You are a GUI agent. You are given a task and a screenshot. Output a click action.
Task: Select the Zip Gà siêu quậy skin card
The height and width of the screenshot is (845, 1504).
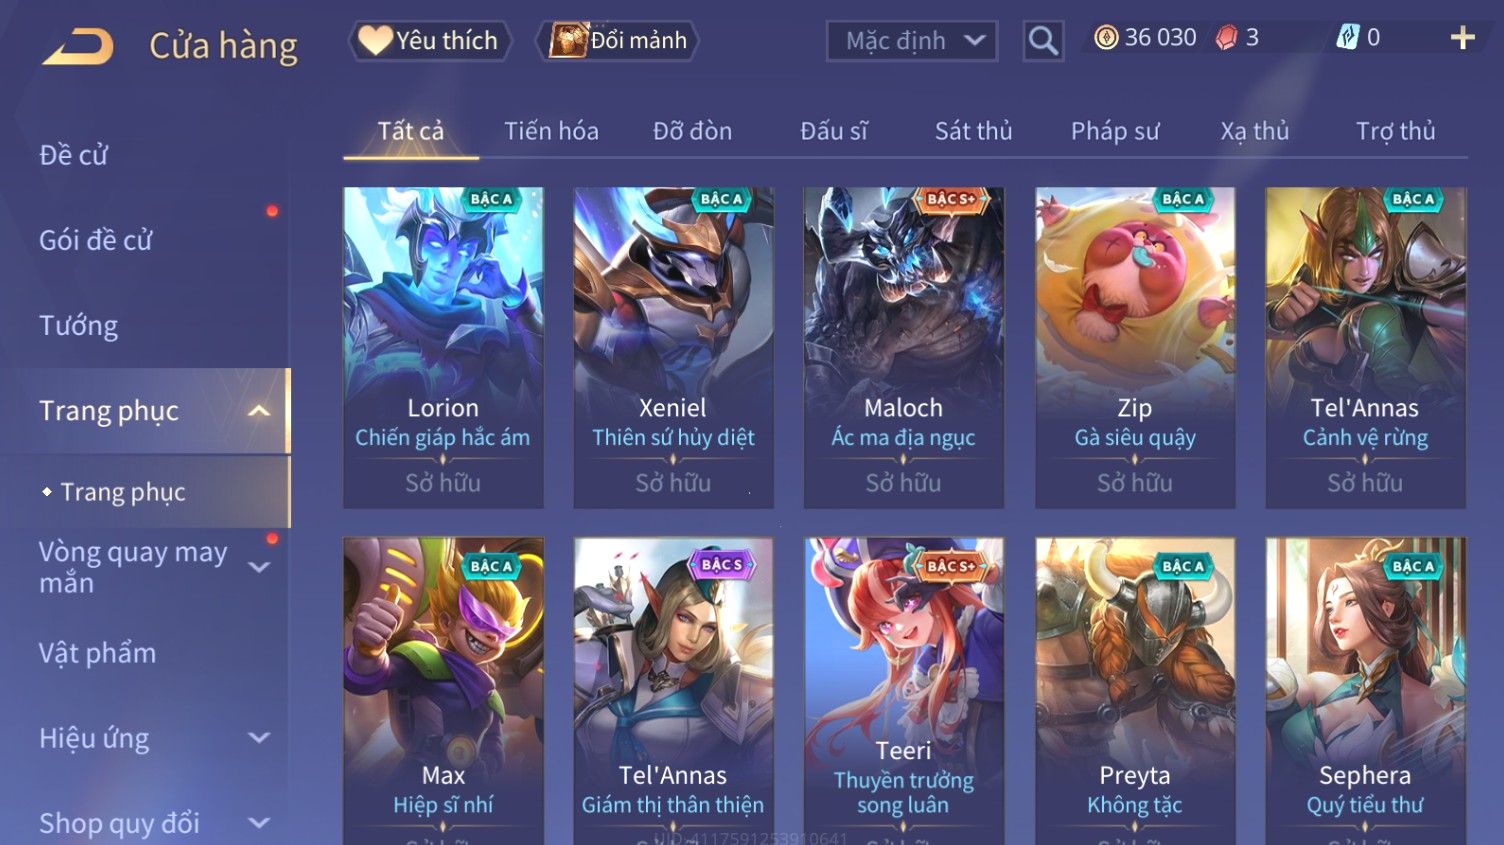tap(1135, 348)
